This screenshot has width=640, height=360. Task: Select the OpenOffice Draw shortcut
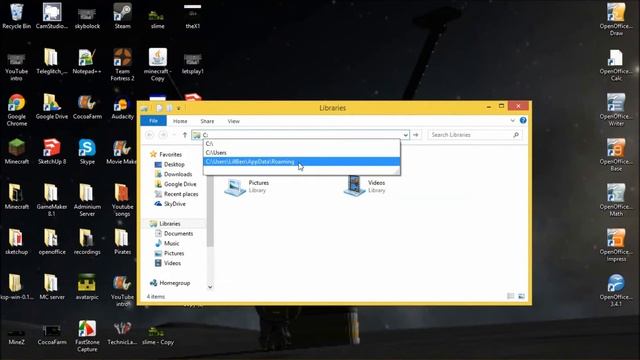(x=616, y=19)
